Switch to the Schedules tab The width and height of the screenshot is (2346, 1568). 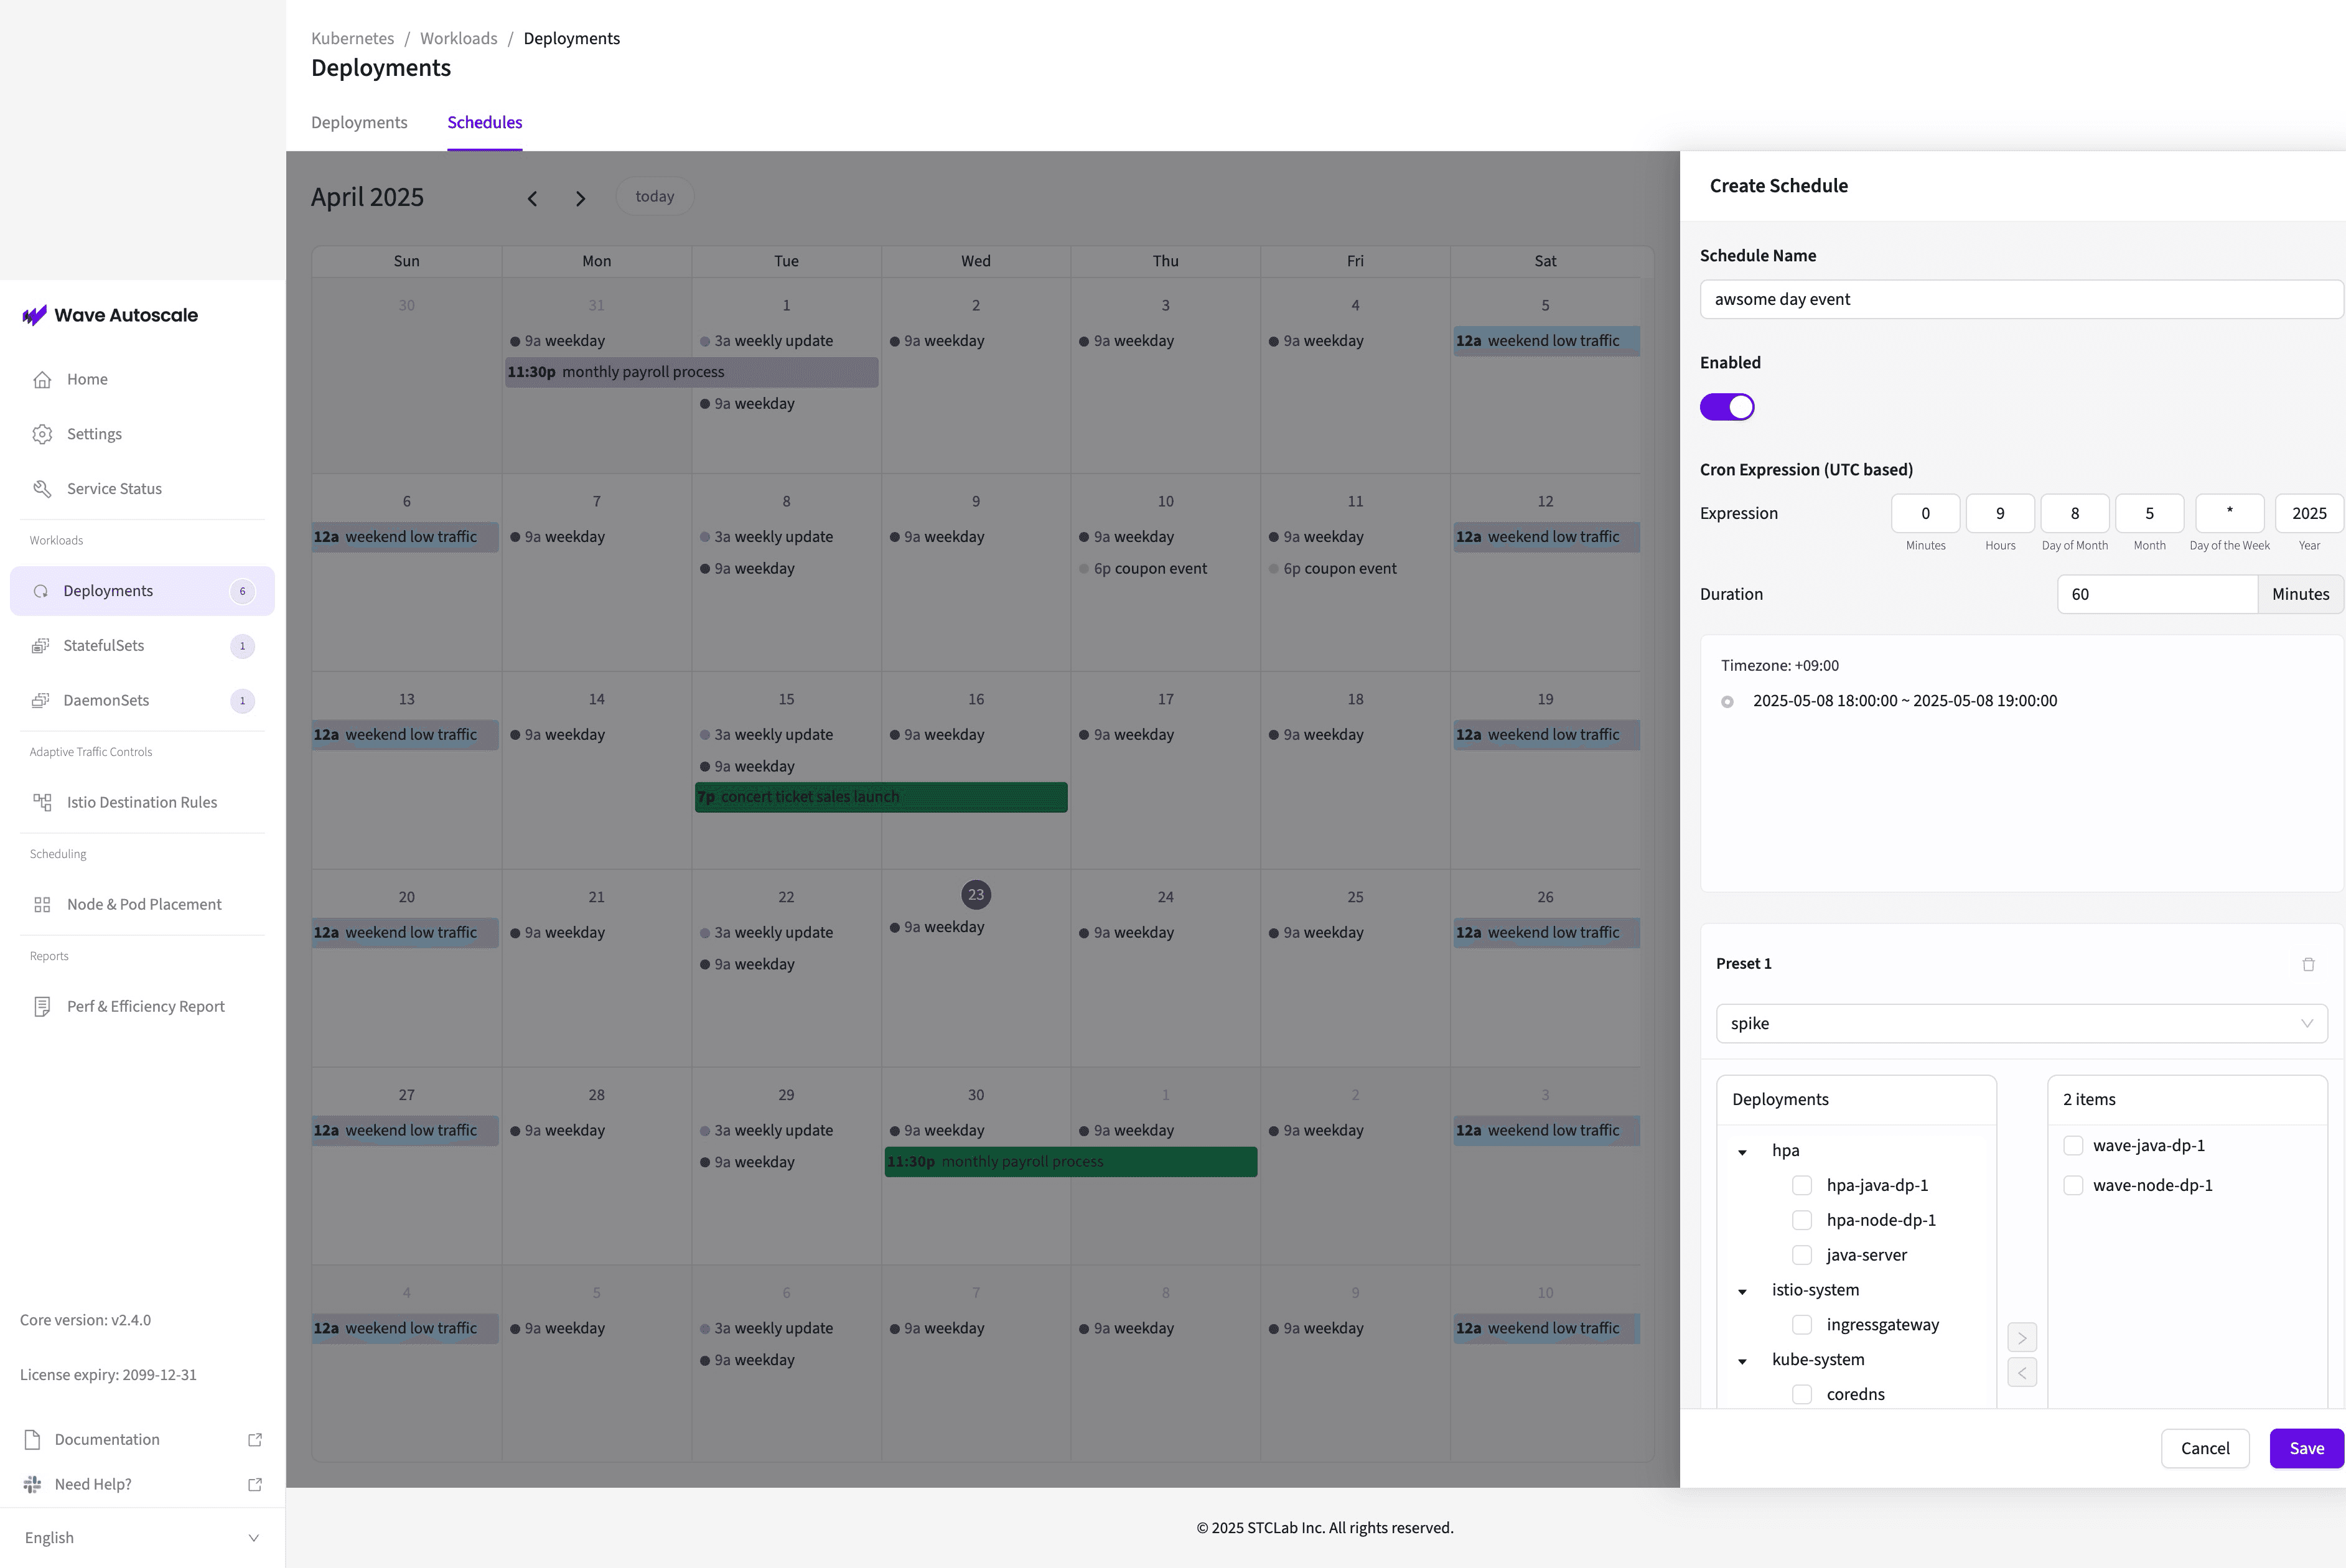pos(485,122)
